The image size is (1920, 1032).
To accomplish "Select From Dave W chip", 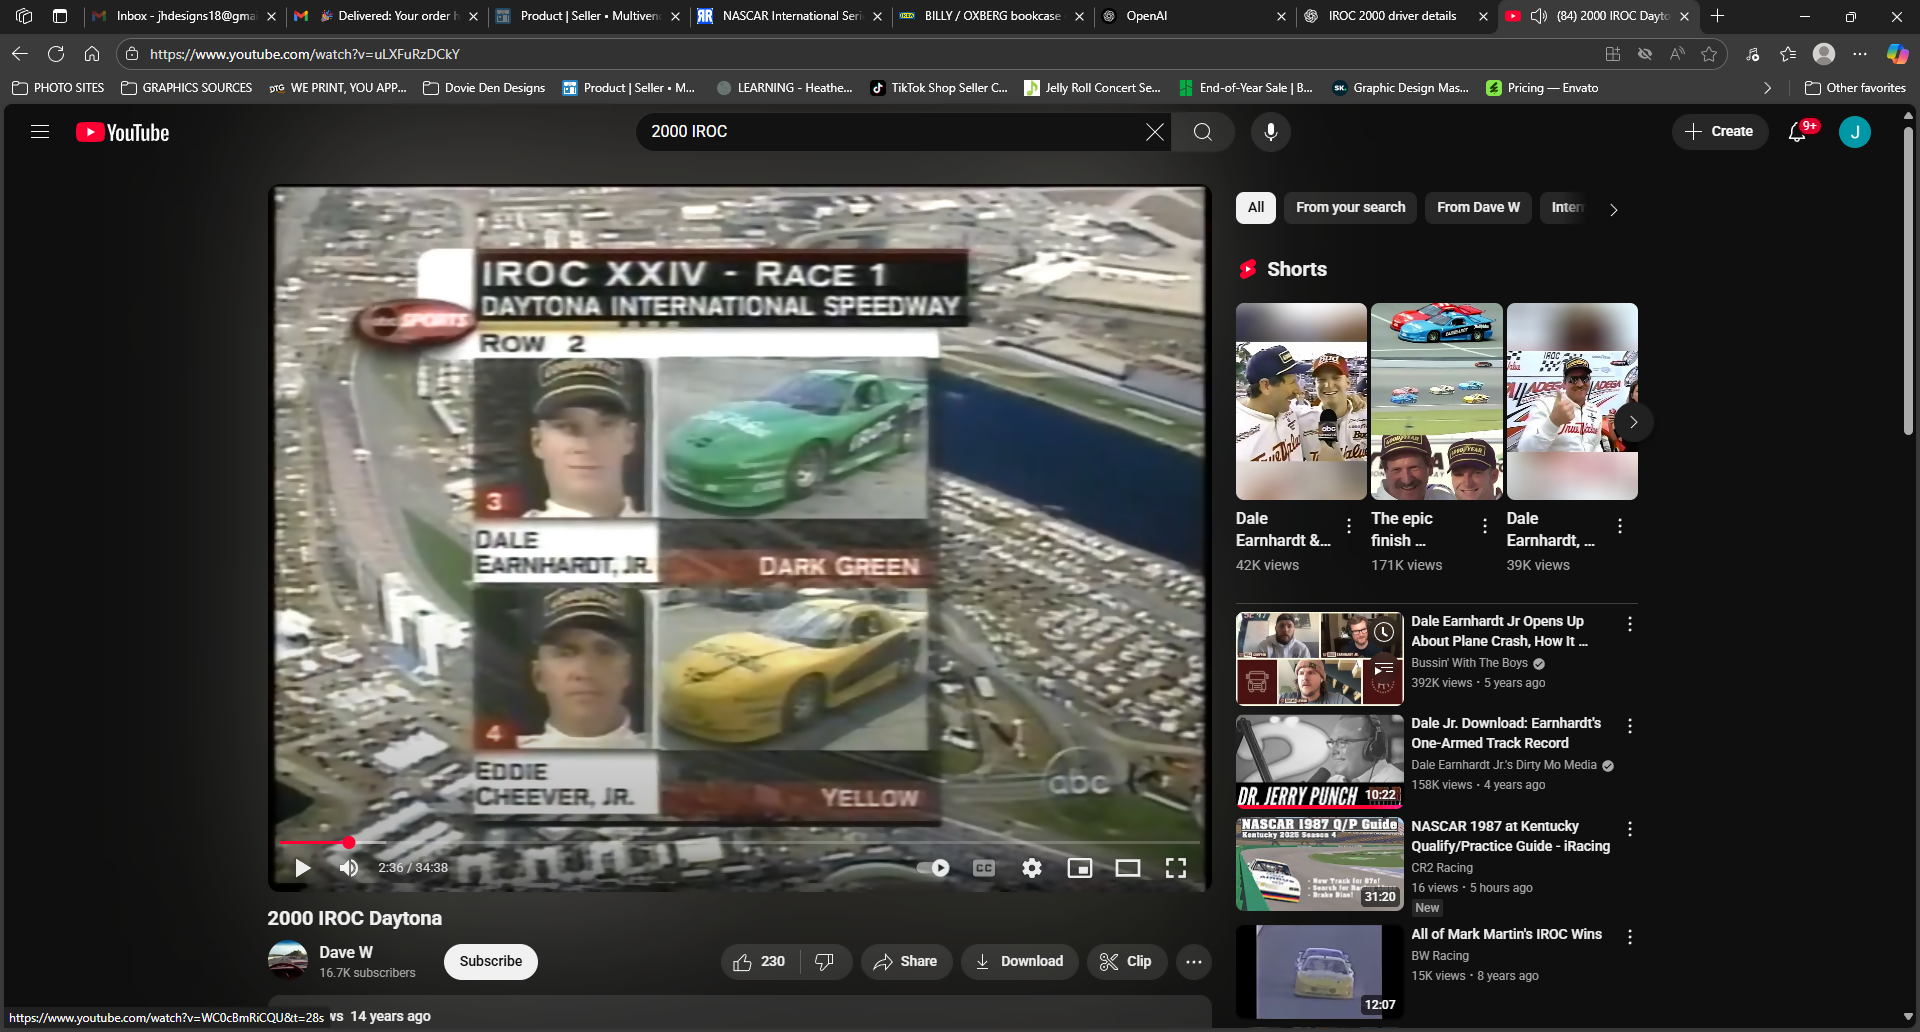I will [1478, 208].
